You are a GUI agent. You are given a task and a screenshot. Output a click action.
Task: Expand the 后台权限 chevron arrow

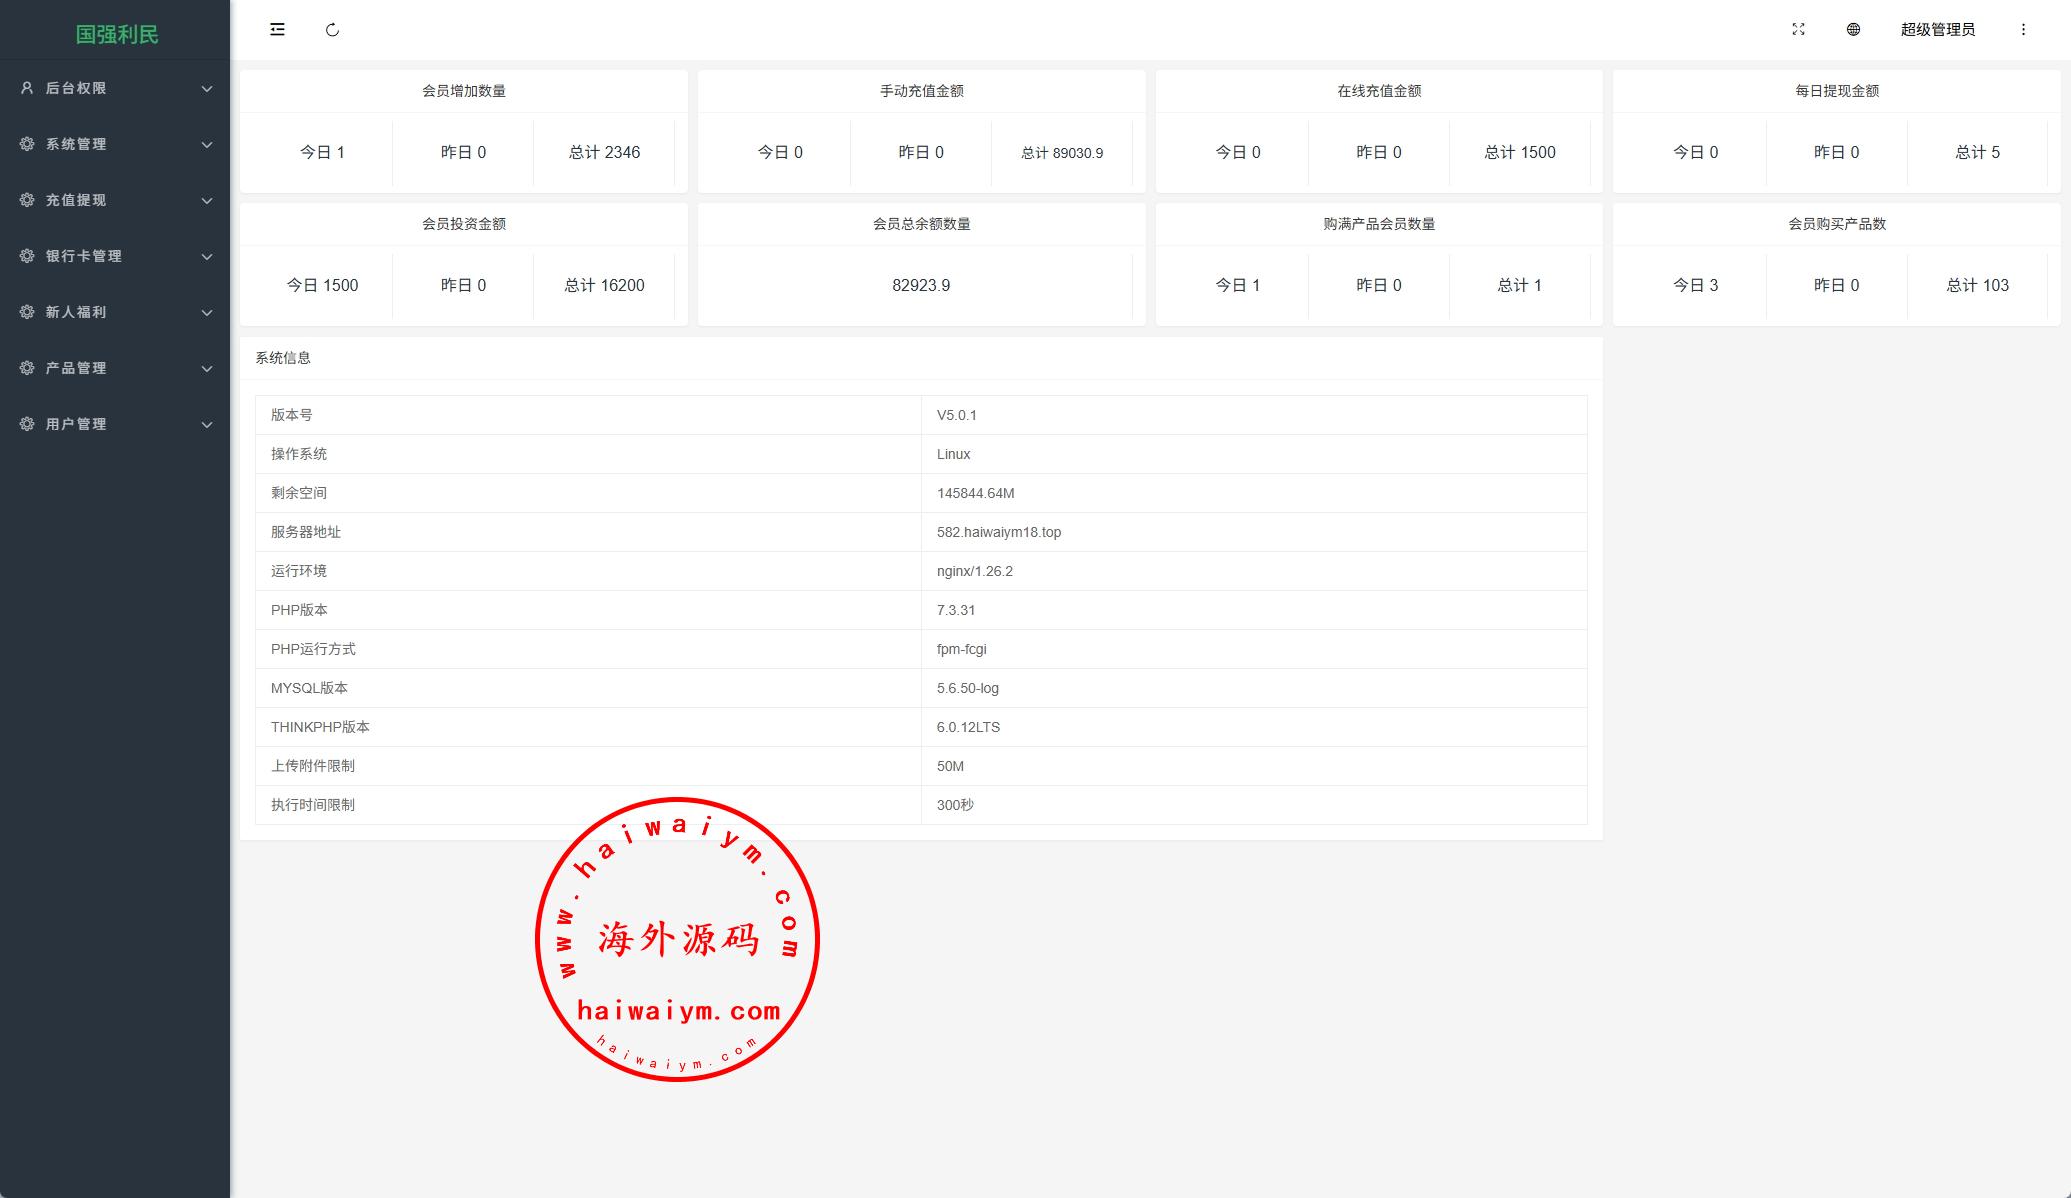(207, 89)
